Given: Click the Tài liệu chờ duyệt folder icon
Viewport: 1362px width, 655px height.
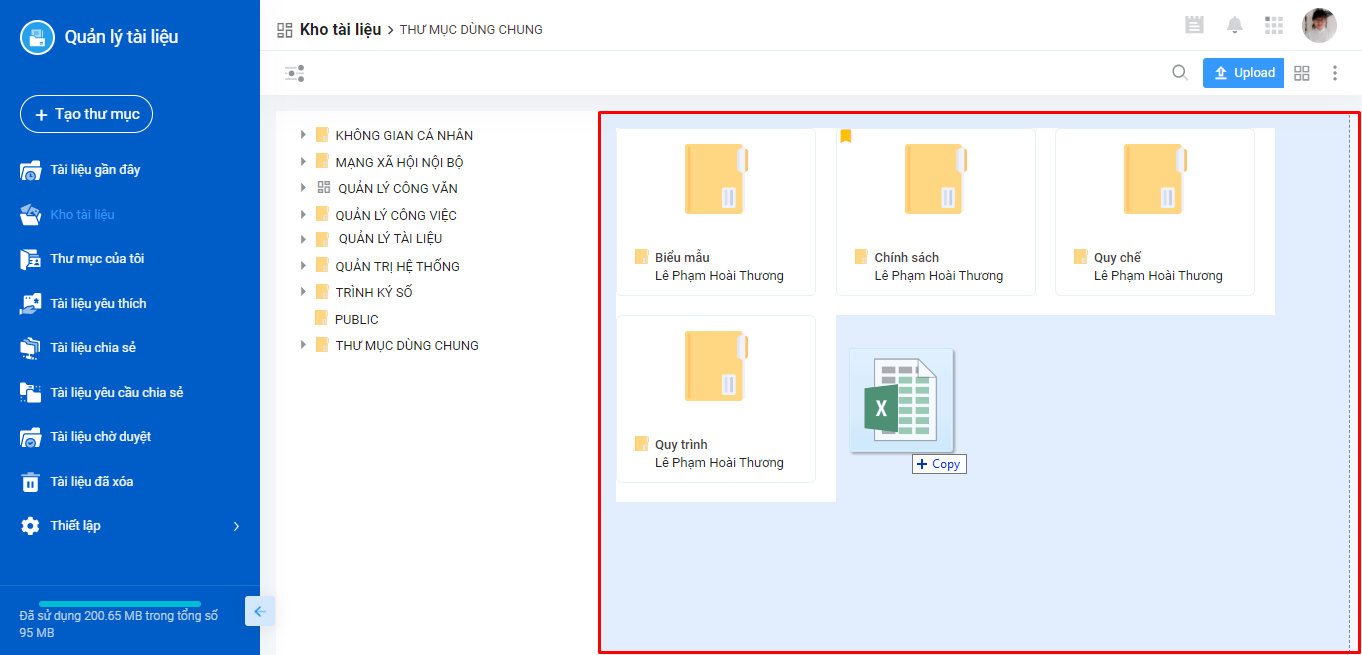Looking at the screenshot, I should 31,437.
